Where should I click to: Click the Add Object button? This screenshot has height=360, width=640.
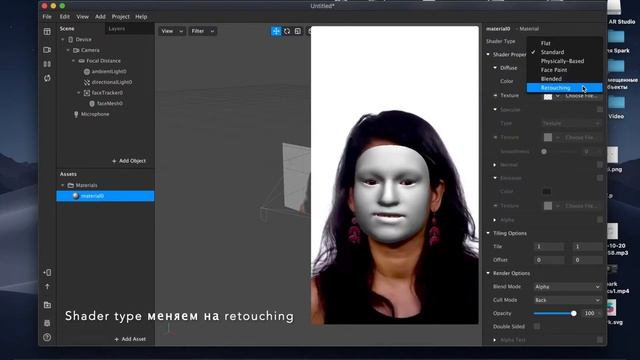click(x=129, y=161)
